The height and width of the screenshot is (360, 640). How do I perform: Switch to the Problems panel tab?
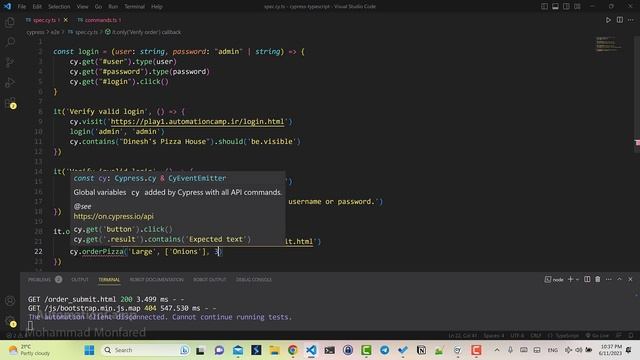45,280
